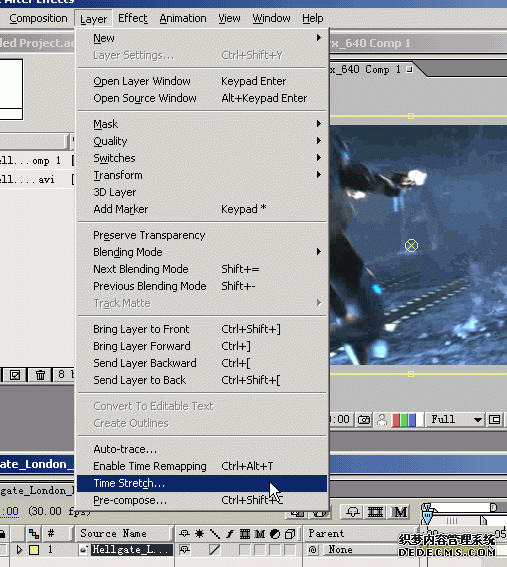The width and height of the screenshot is (507, 567).
Task: Click the motion blur M column header
Action: pos(260,533)
